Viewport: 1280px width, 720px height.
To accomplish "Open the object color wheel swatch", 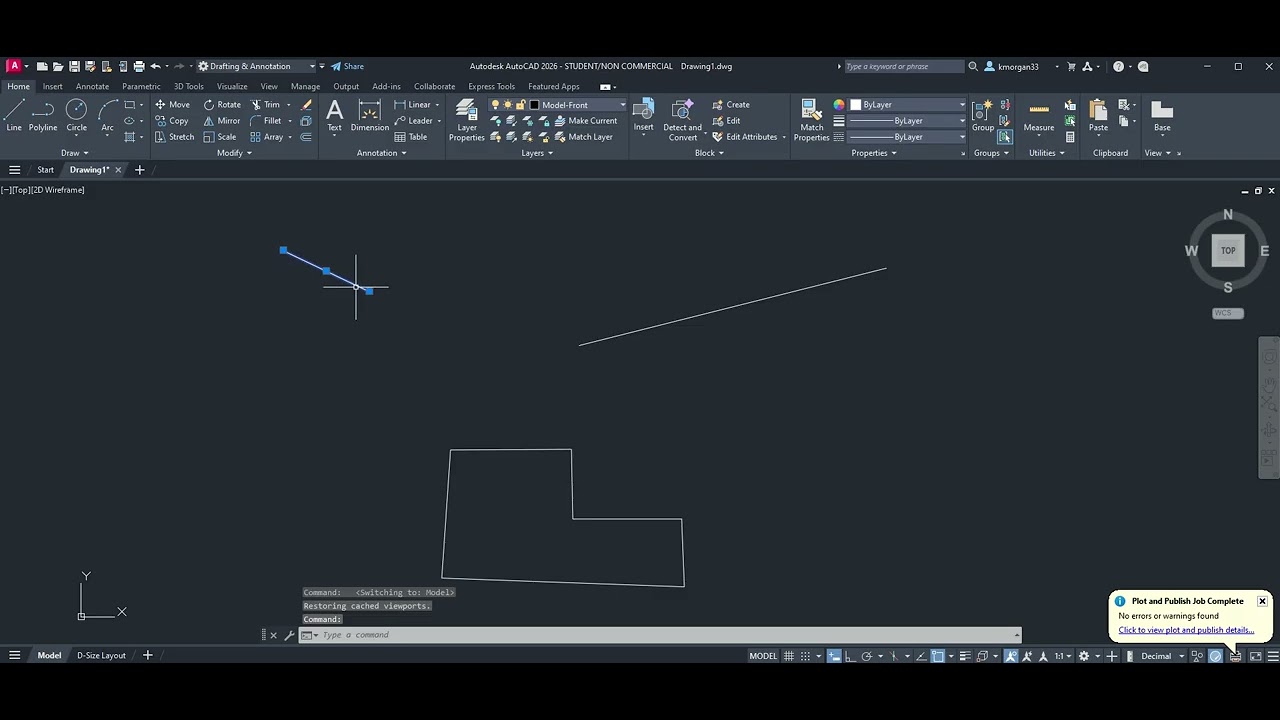I will (839, 104).
